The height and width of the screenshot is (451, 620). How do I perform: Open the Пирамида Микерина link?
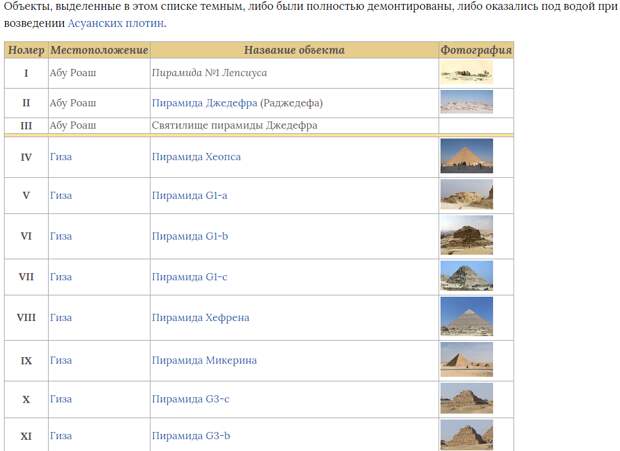pos(204,360)
